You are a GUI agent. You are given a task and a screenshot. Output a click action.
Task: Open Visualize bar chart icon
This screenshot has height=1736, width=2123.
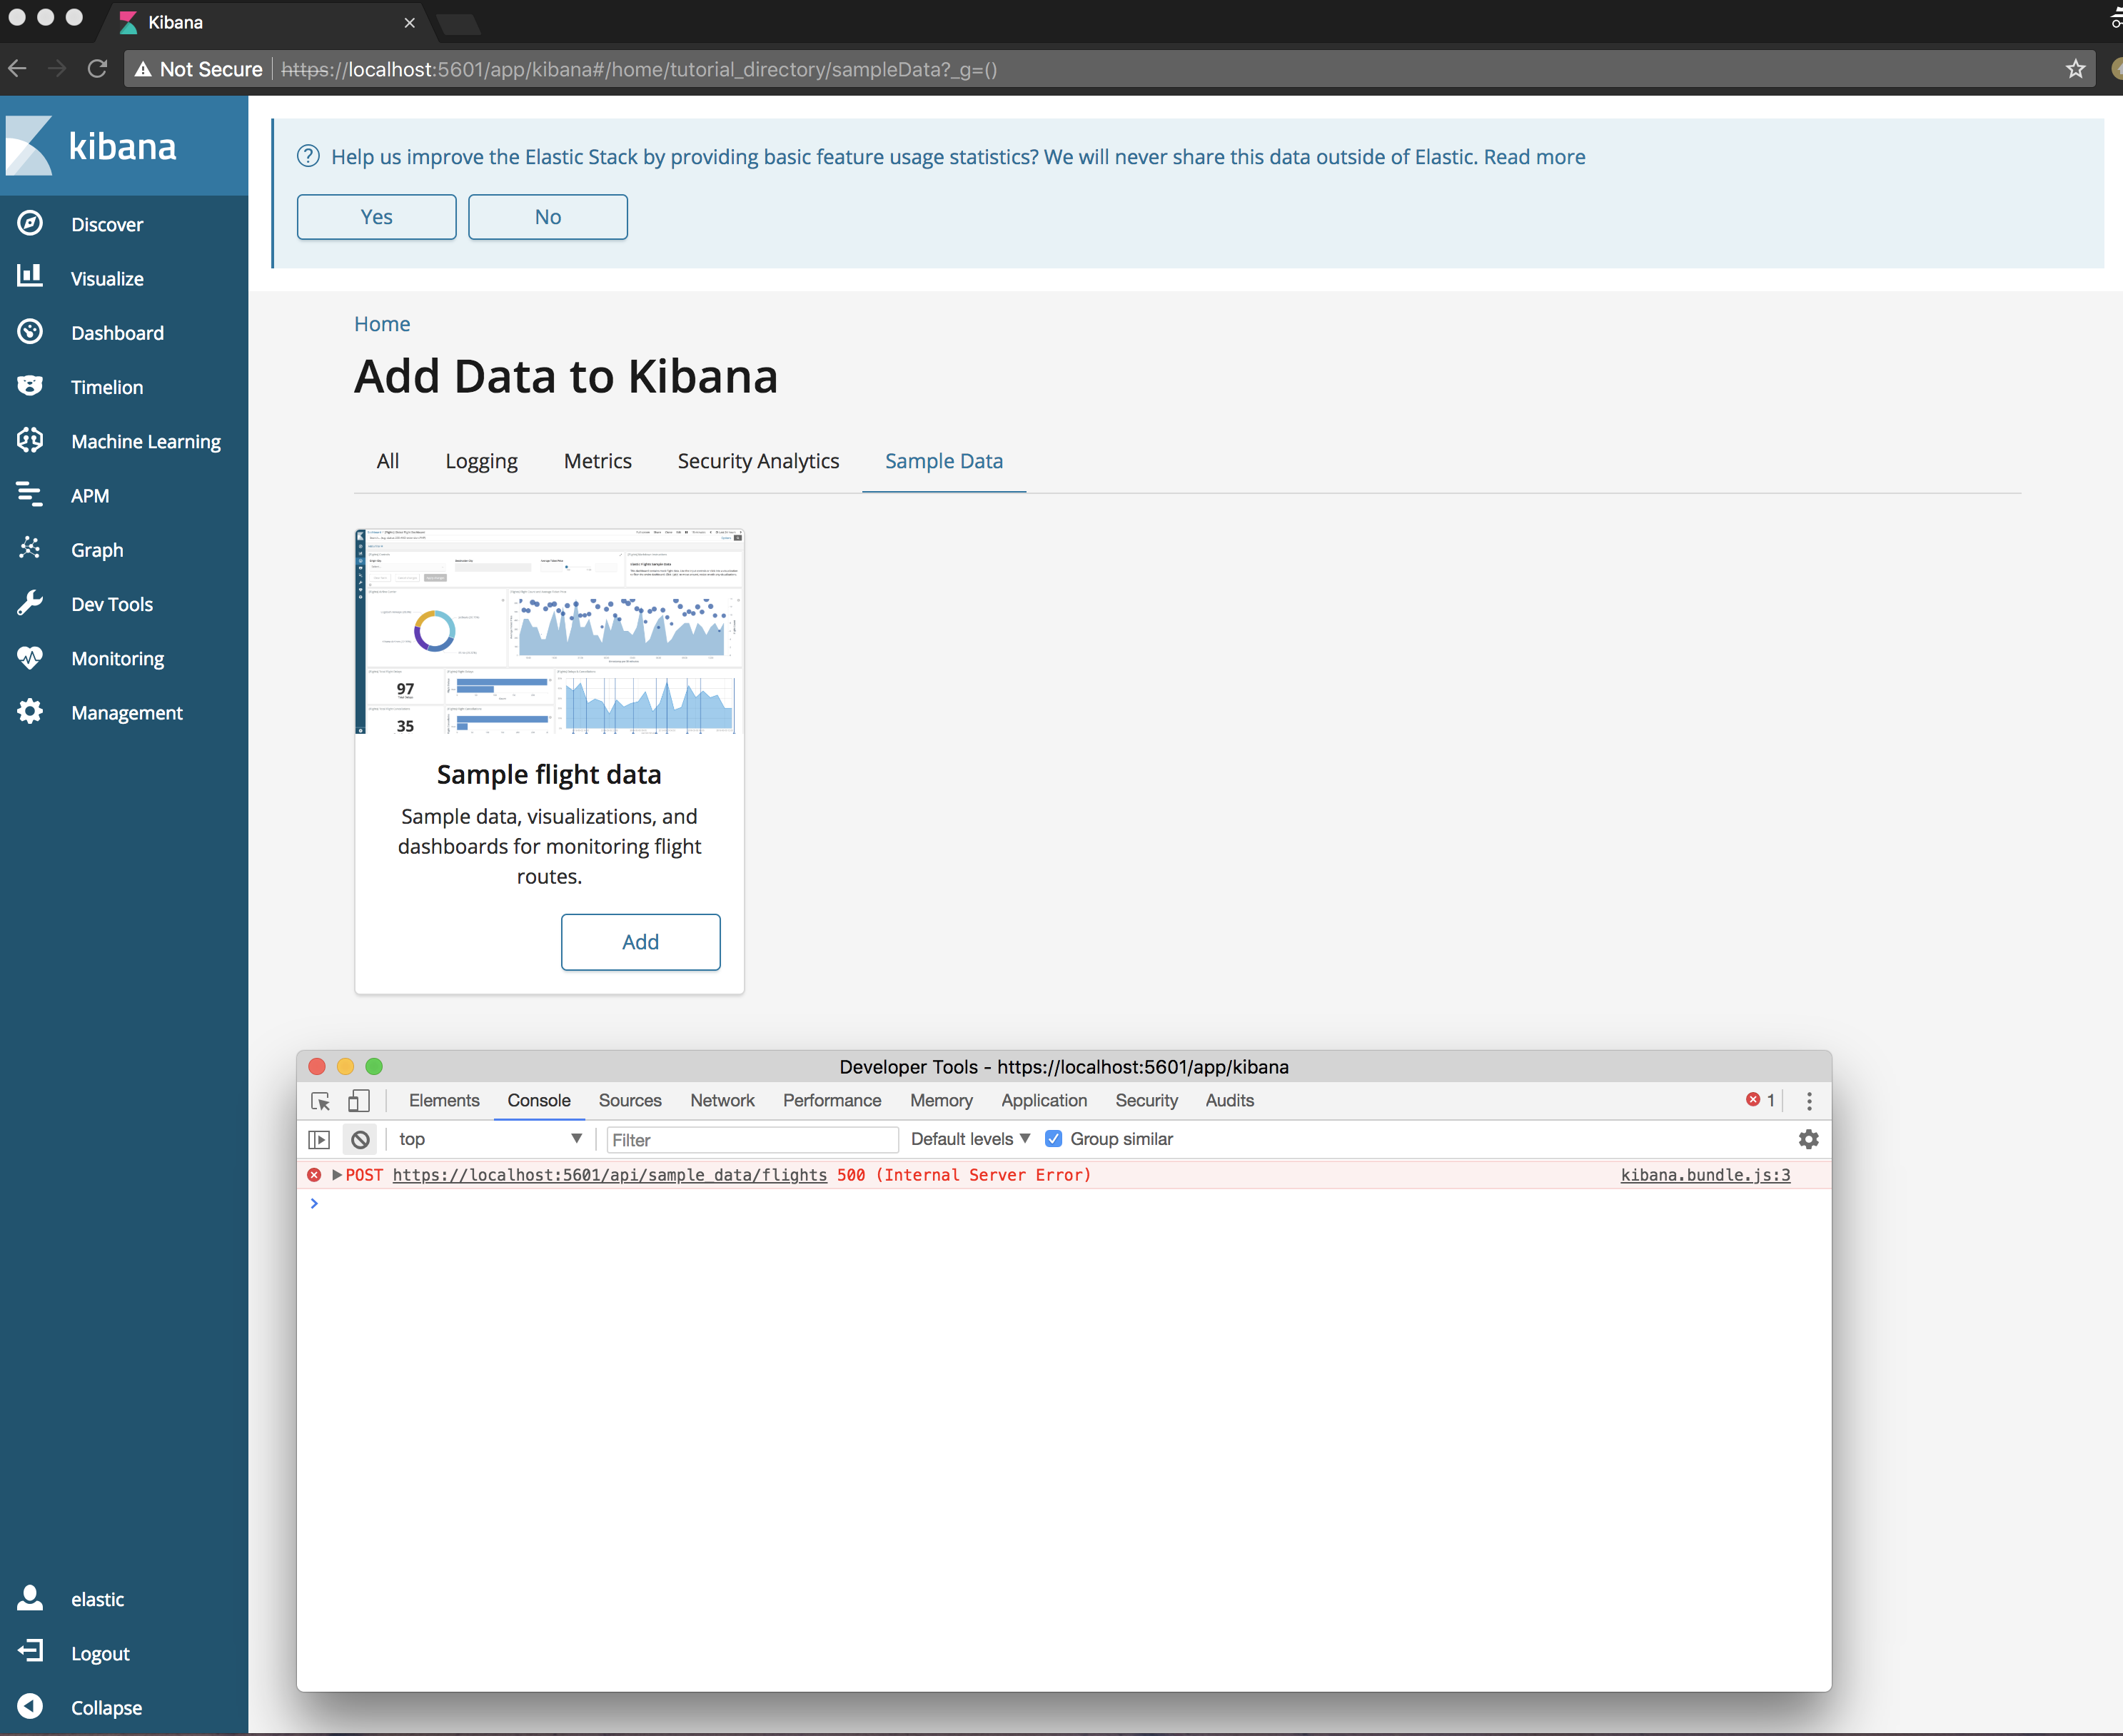(30, 276)
